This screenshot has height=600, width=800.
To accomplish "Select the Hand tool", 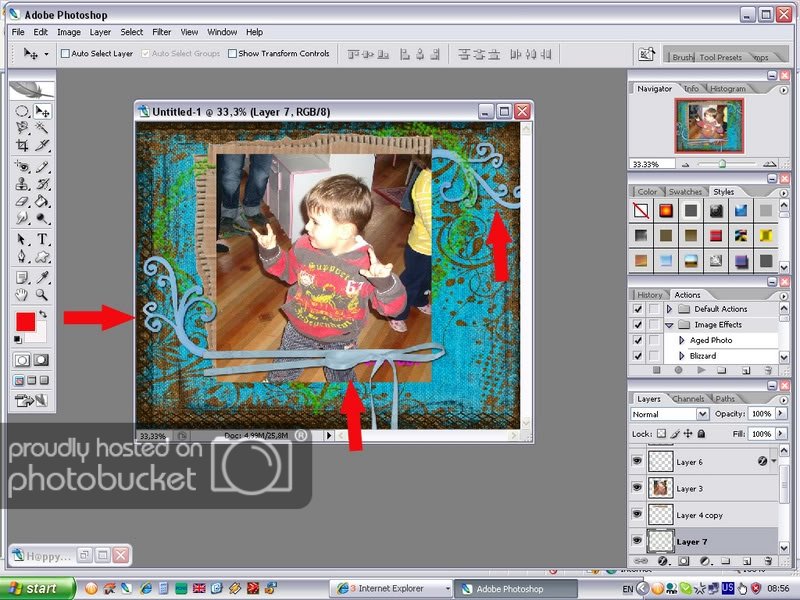I will point(22,294).
